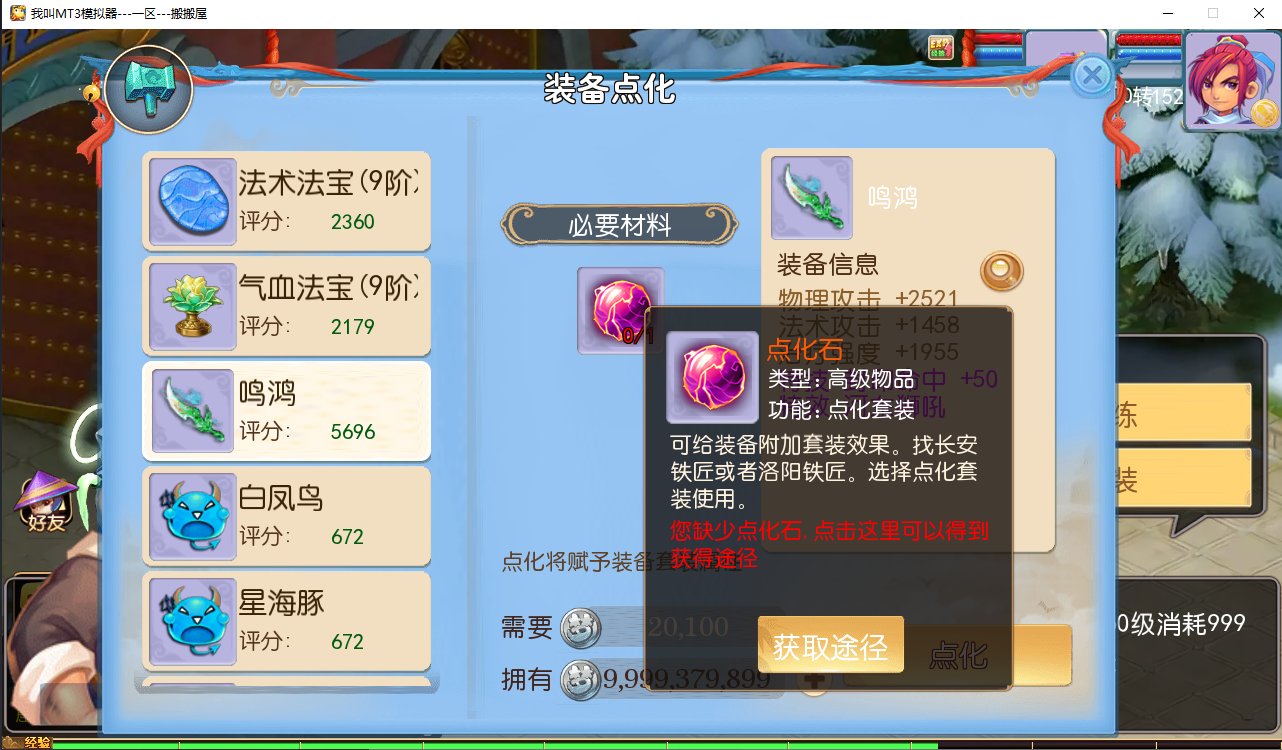Open the 好友 friends icon
This screenshot has width=1282, height=750.
pyautogui.click(x=47, y=502)
